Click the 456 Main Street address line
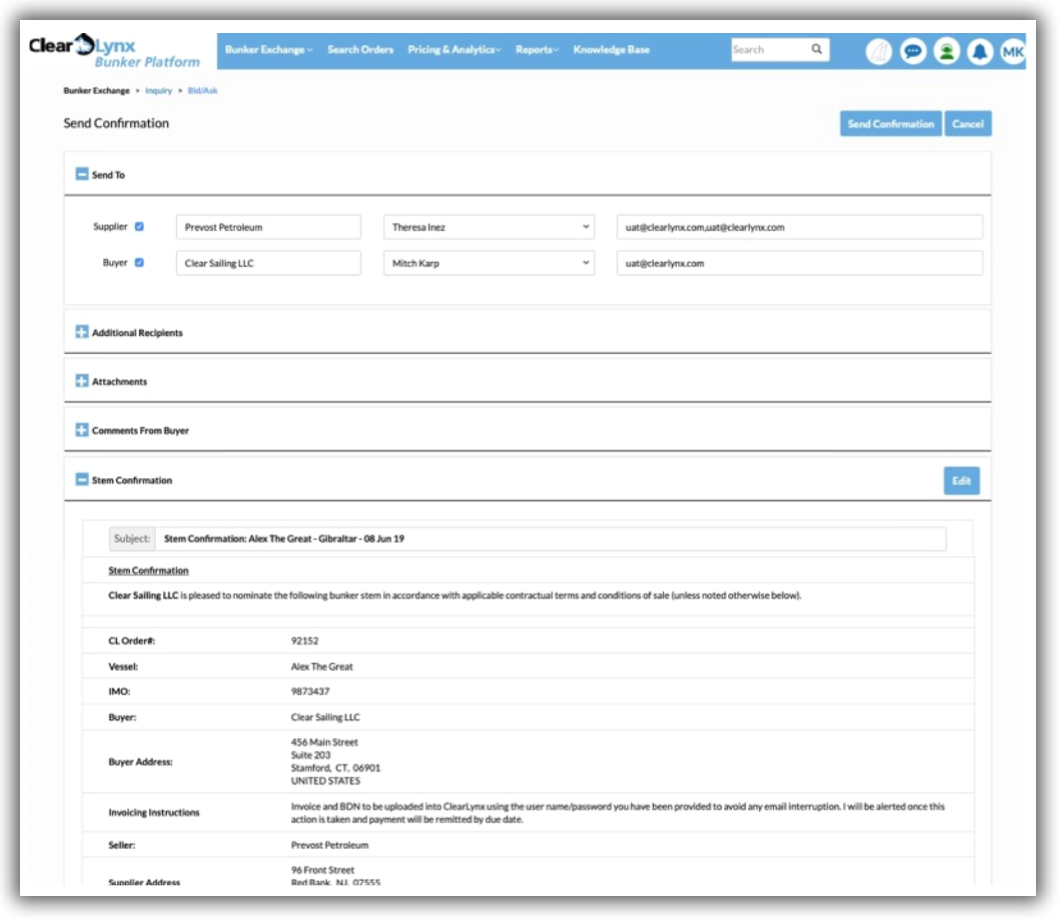Screen dimensions: 1064x921 324,743
